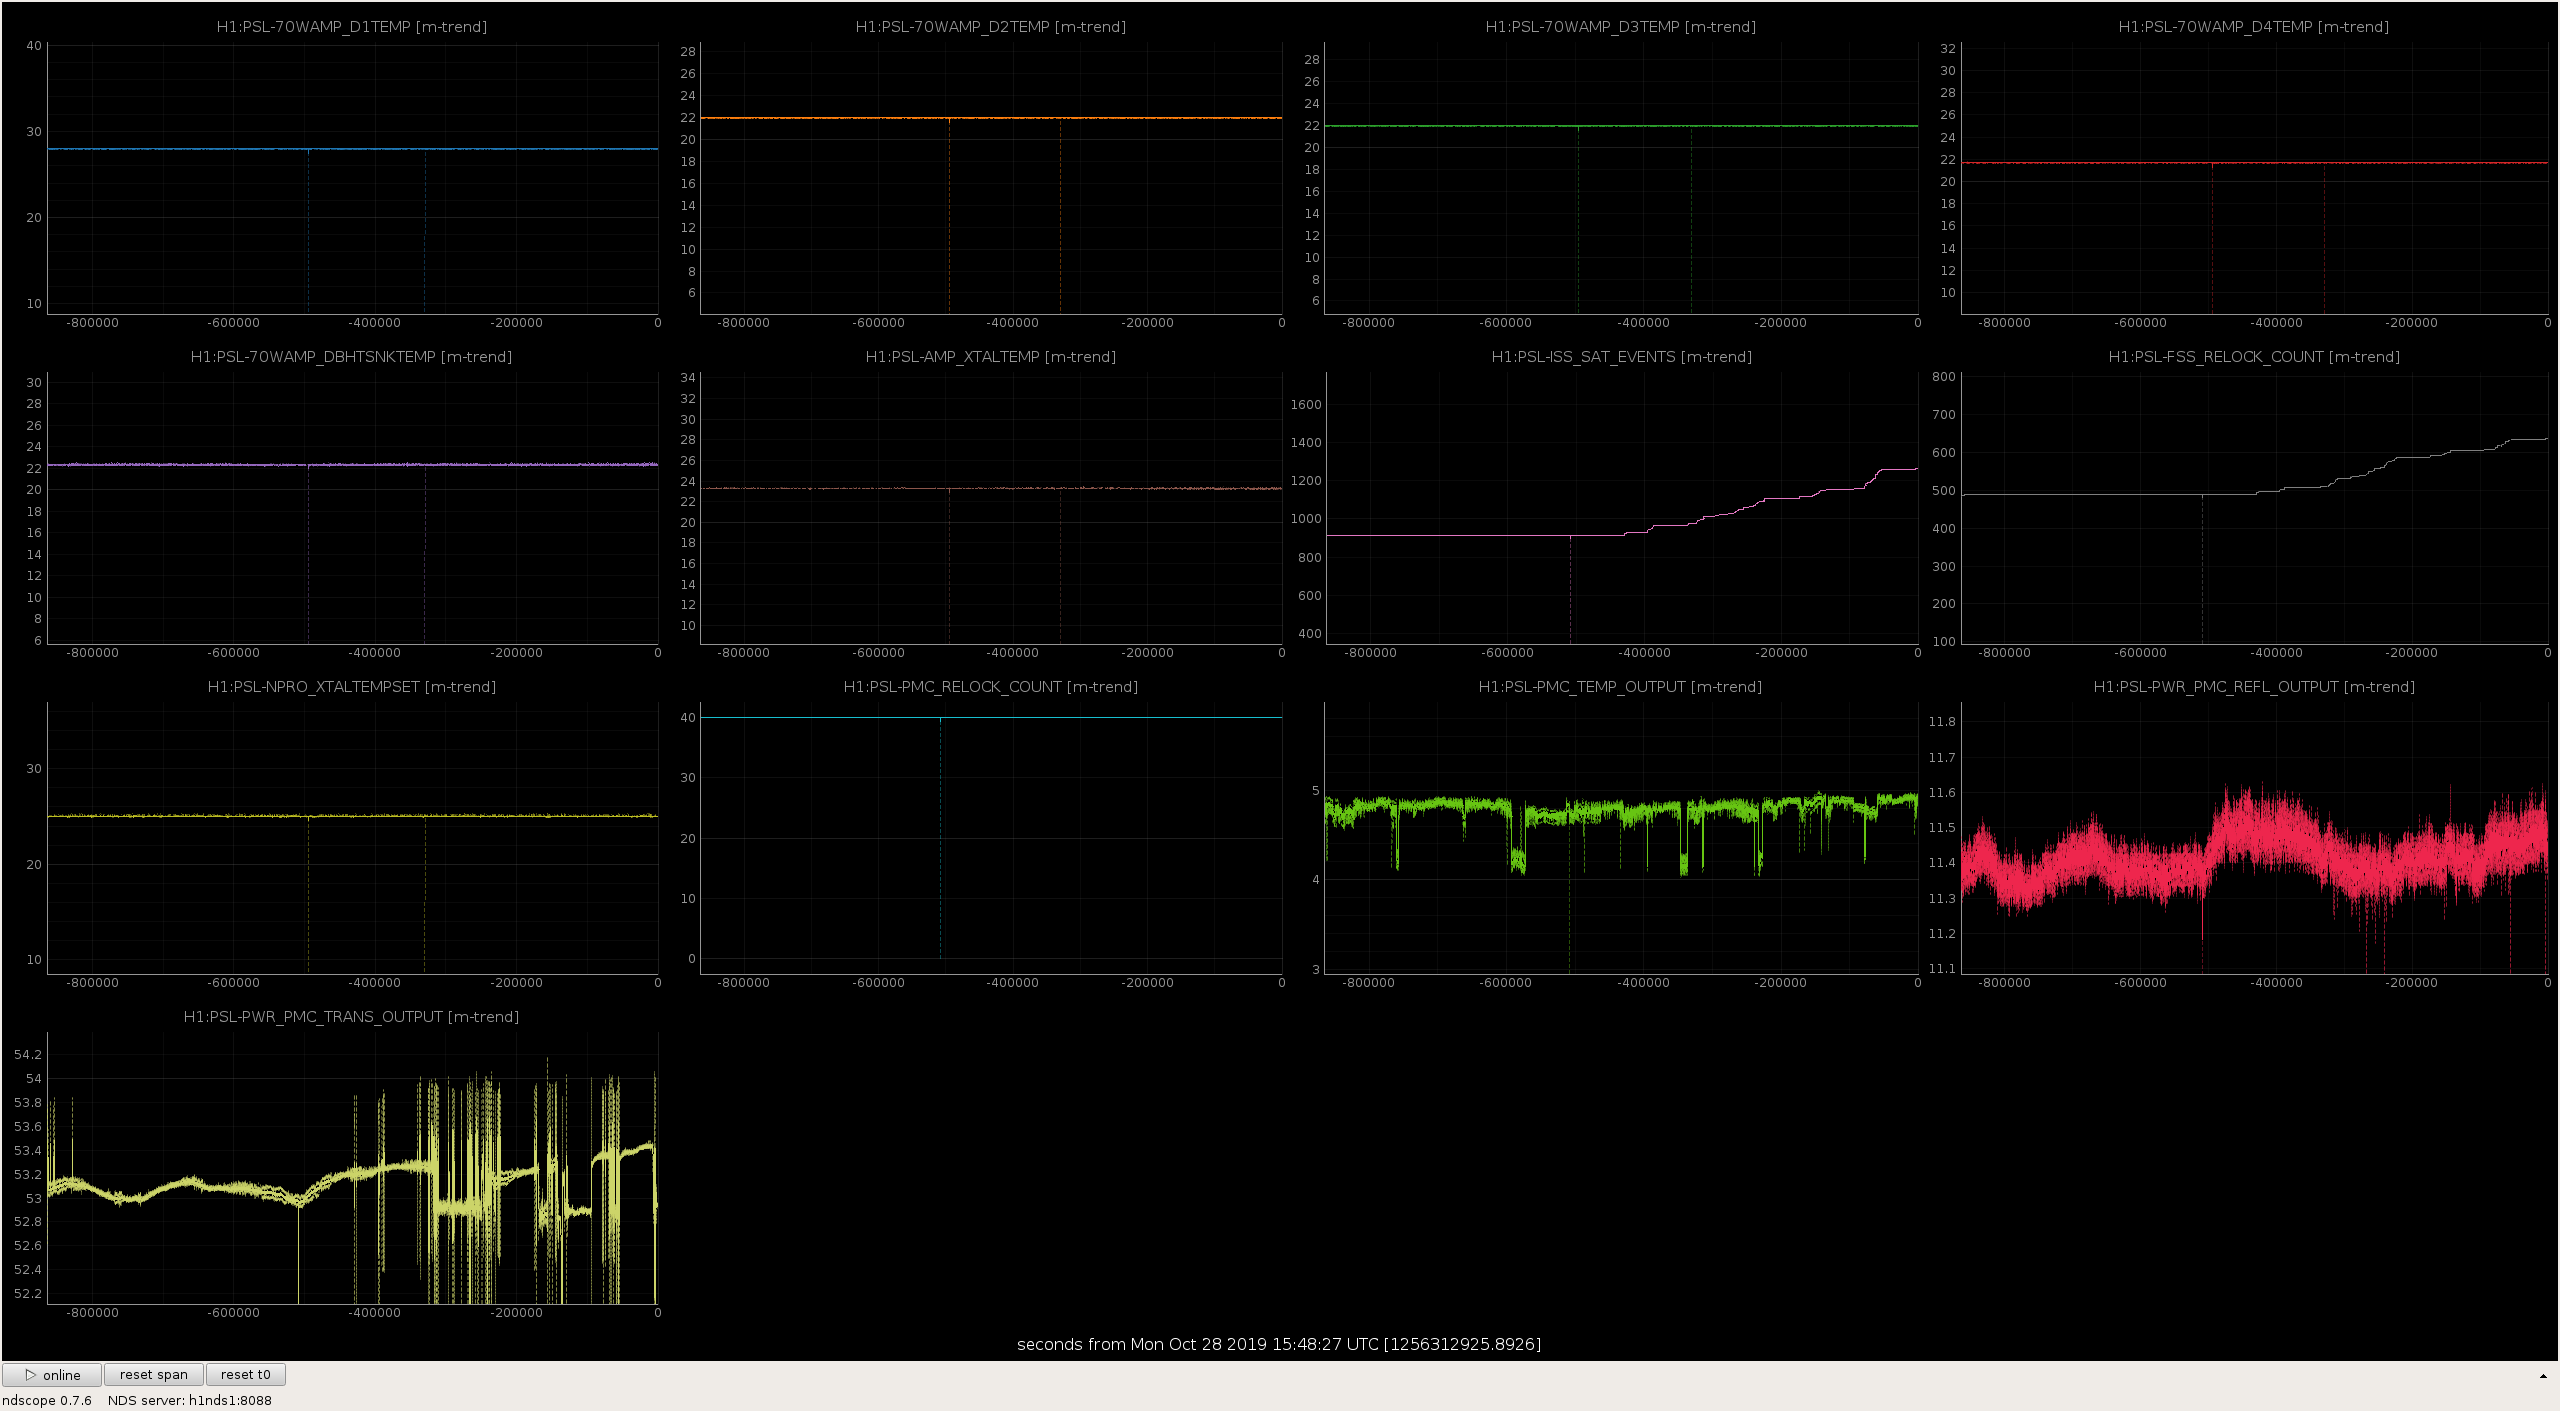Select the H1:PSL-PWR_PMC_REFL_OUTPUT plot title
The image size is (2560, 1411).
click(x=2254, y=687)
